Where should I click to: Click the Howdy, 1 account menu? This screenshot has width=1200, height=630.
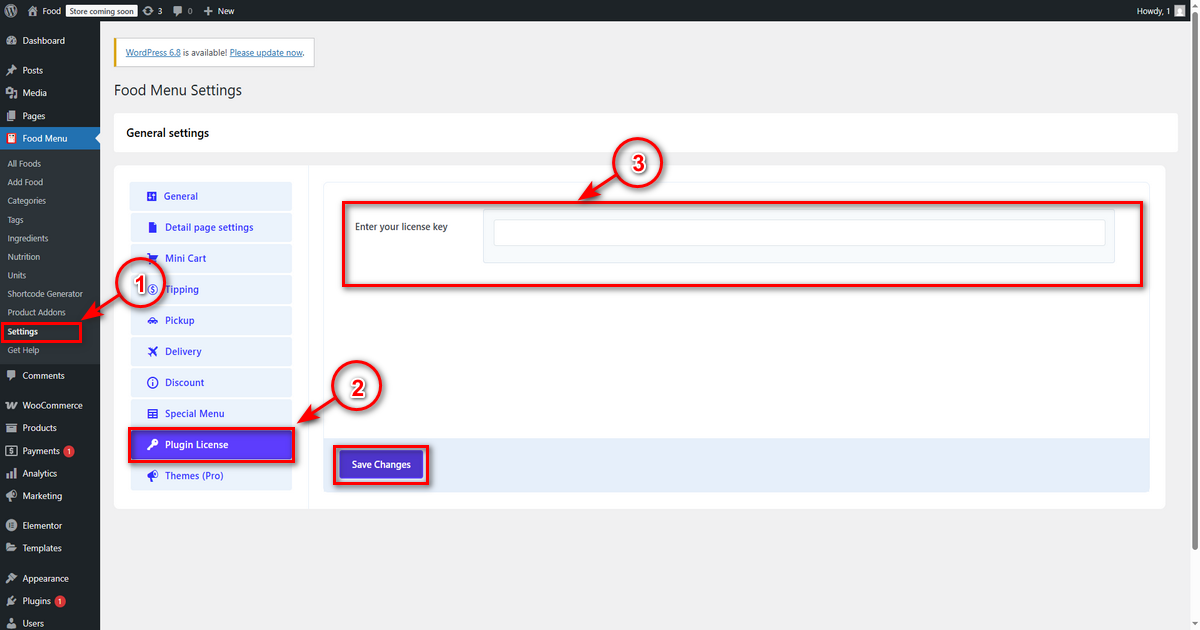[x=1161, y=11]
